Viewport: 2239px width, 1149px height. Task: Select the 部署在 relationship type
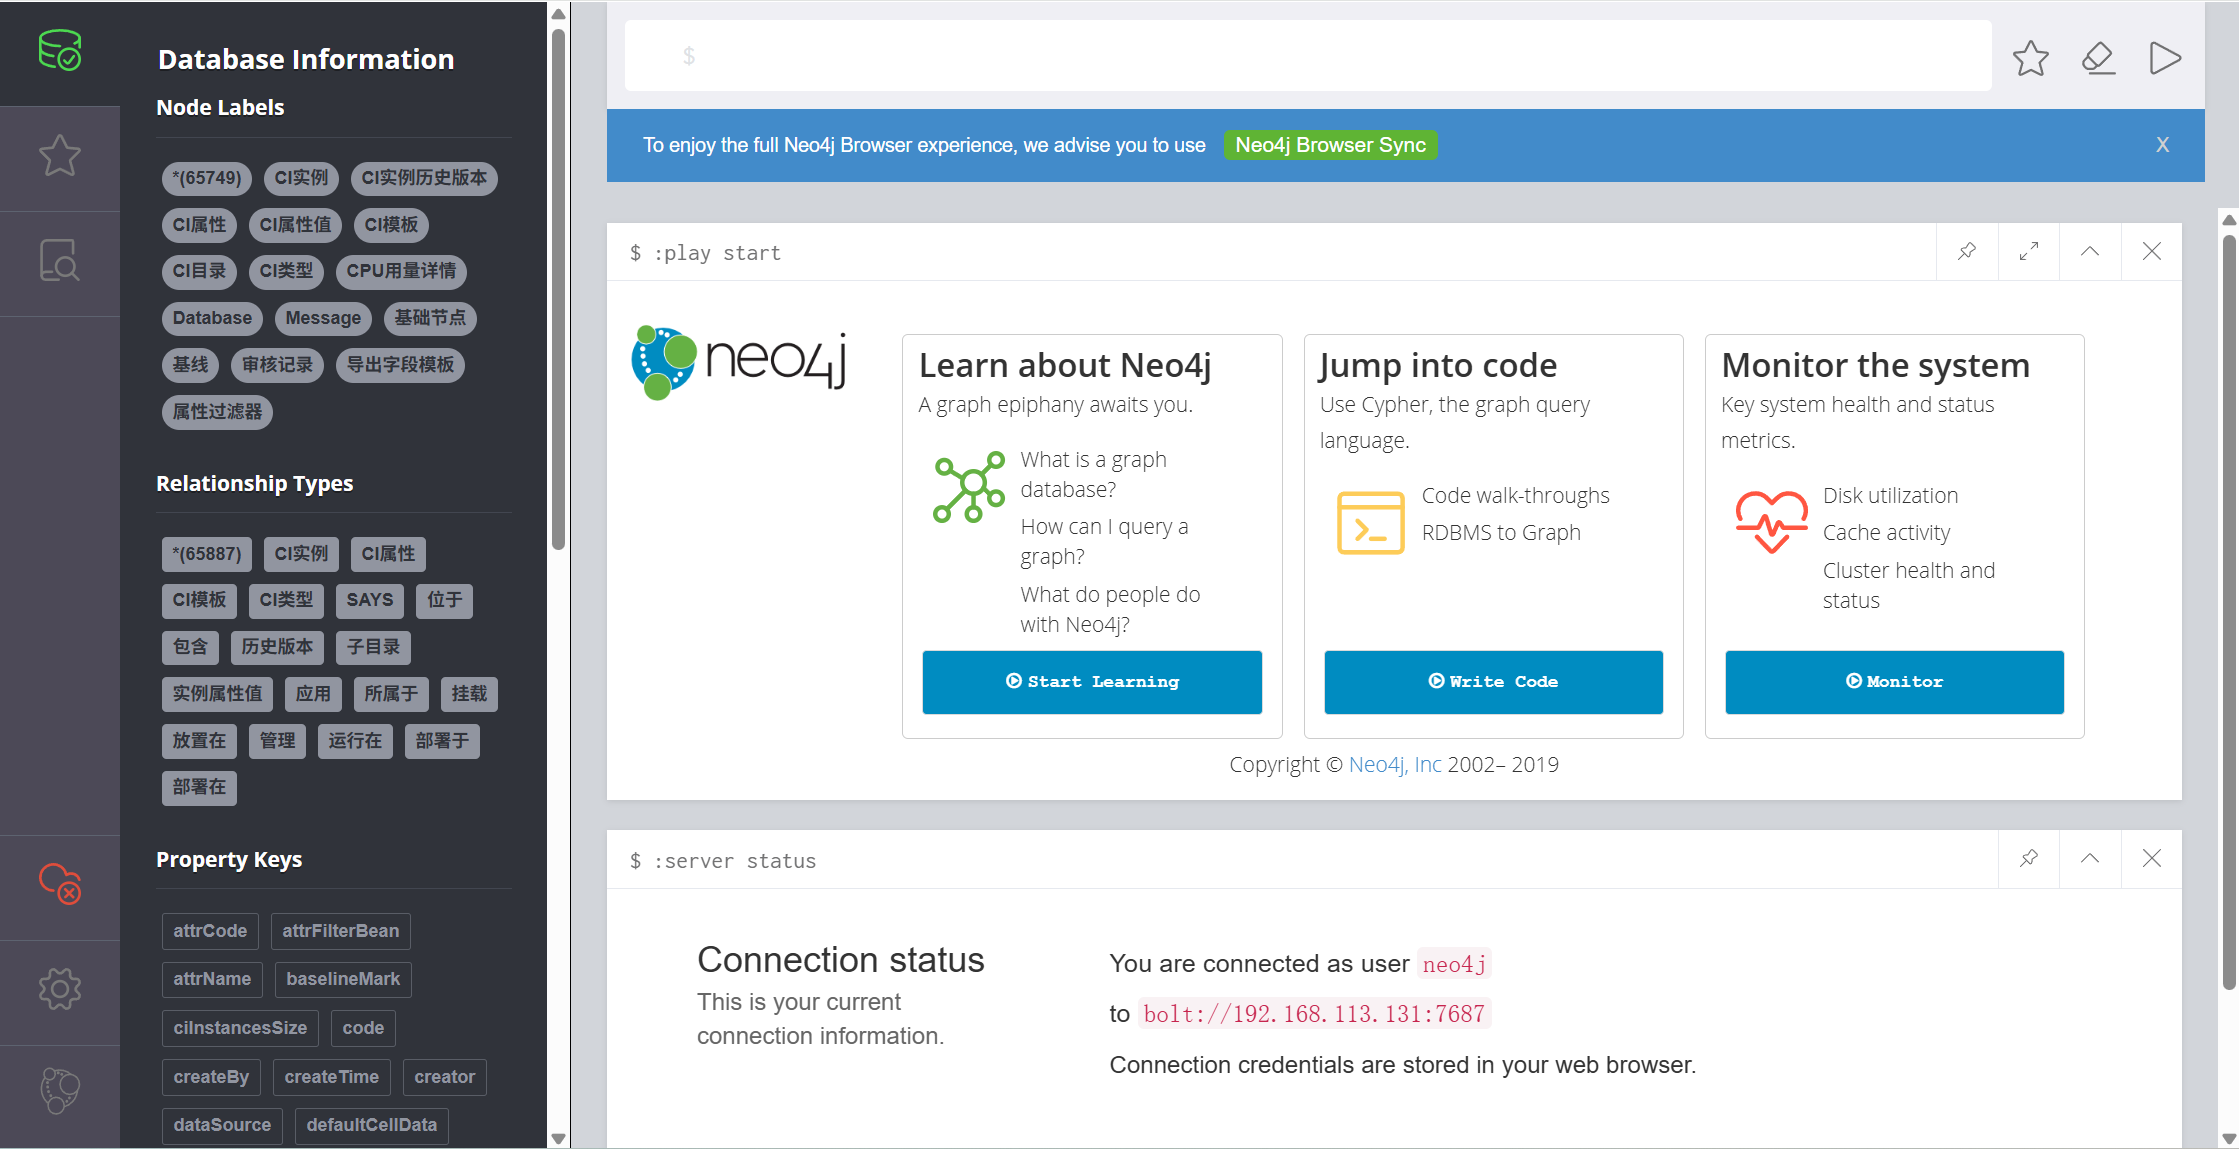tap(199, 788)
